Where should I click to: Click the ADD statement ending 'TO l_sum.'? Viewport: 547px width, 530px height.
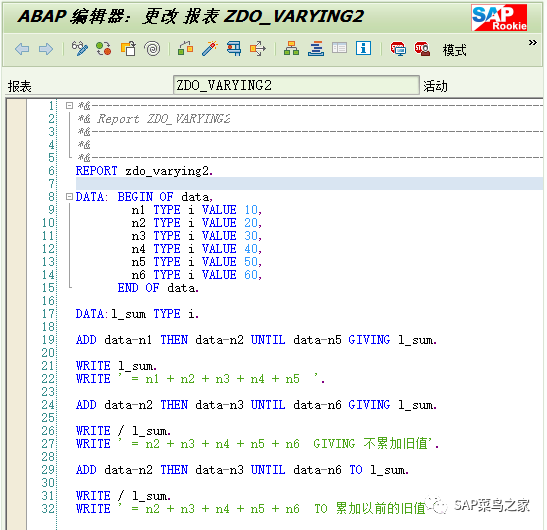point(242,470)
